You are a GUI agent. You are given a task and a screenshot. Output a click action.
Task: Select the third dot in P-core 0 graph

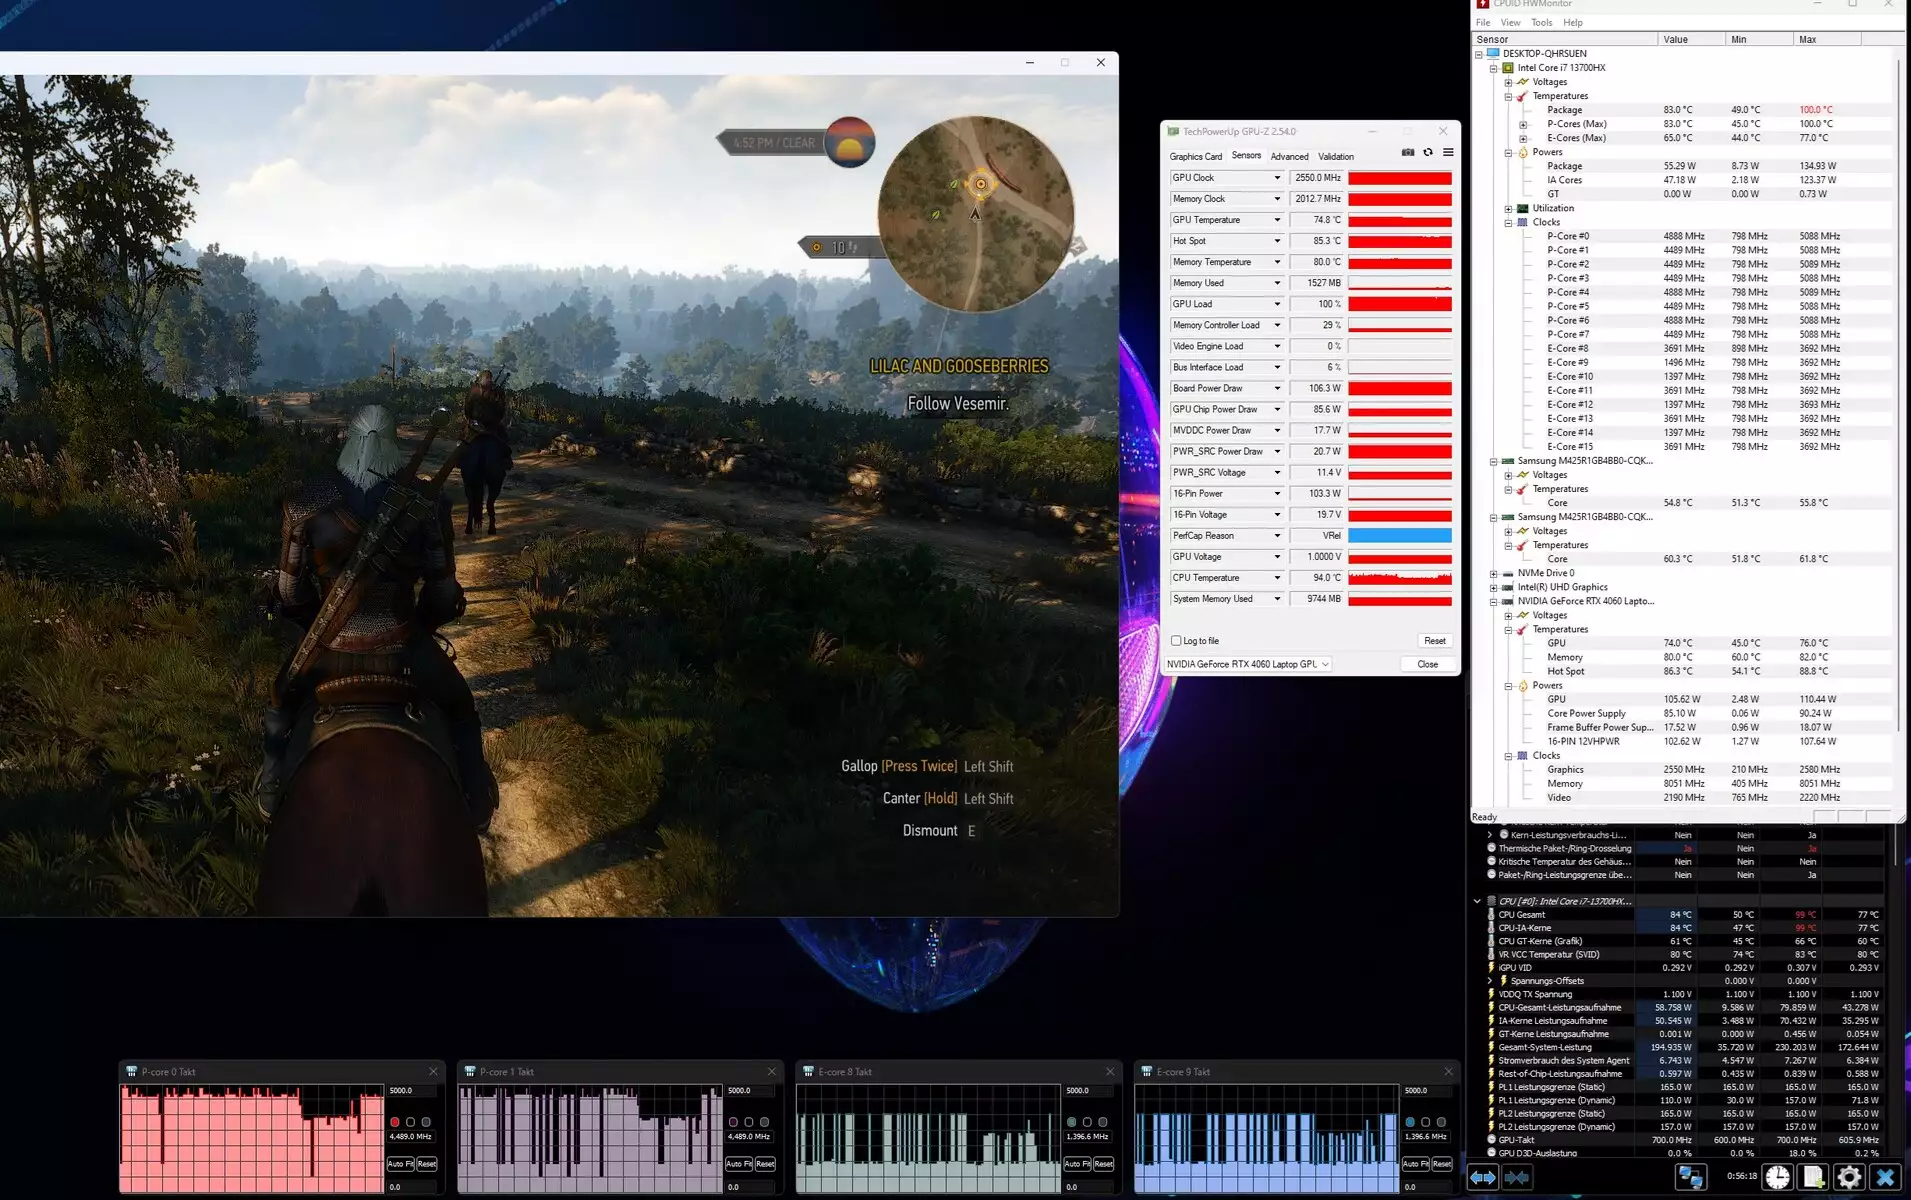pyautogui.click(x=426, y=1122)
